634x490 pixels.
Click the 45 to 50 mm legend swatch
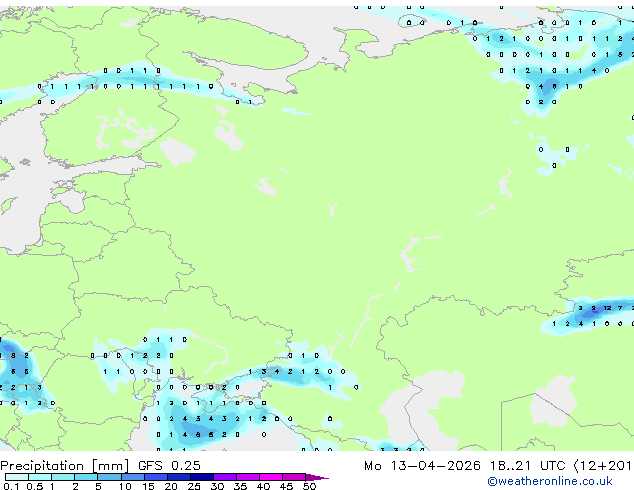coord(294,477)
